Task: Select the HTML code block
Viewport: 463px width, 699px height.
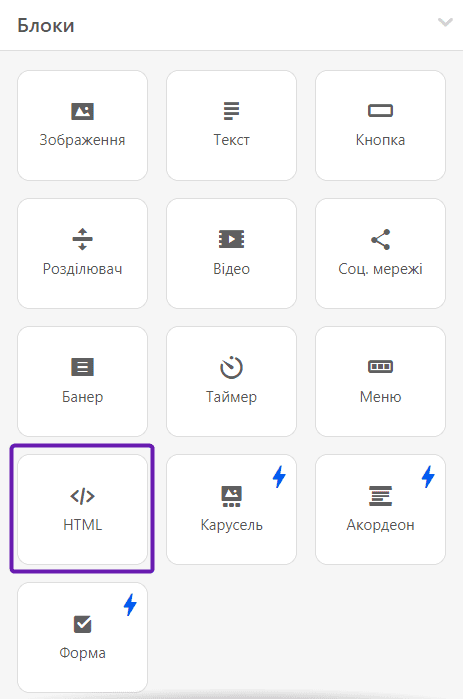Action: pos(82,510)
